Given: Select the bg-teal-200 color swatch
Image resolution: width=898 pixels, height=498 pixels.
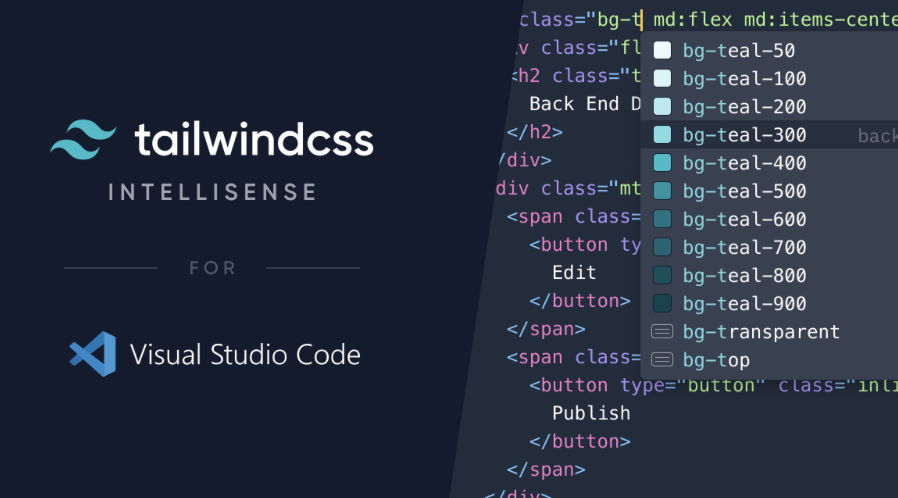Looking at the screenshot, I should coord(662,106).
